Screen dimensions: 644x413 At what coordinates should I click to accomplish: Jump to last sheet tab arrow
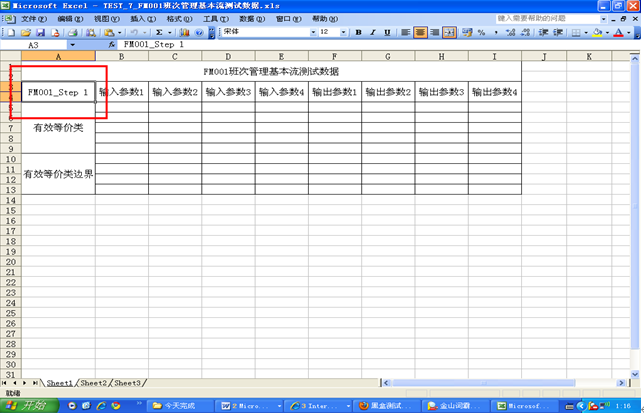pyautogui.click(x=35, y=383)
